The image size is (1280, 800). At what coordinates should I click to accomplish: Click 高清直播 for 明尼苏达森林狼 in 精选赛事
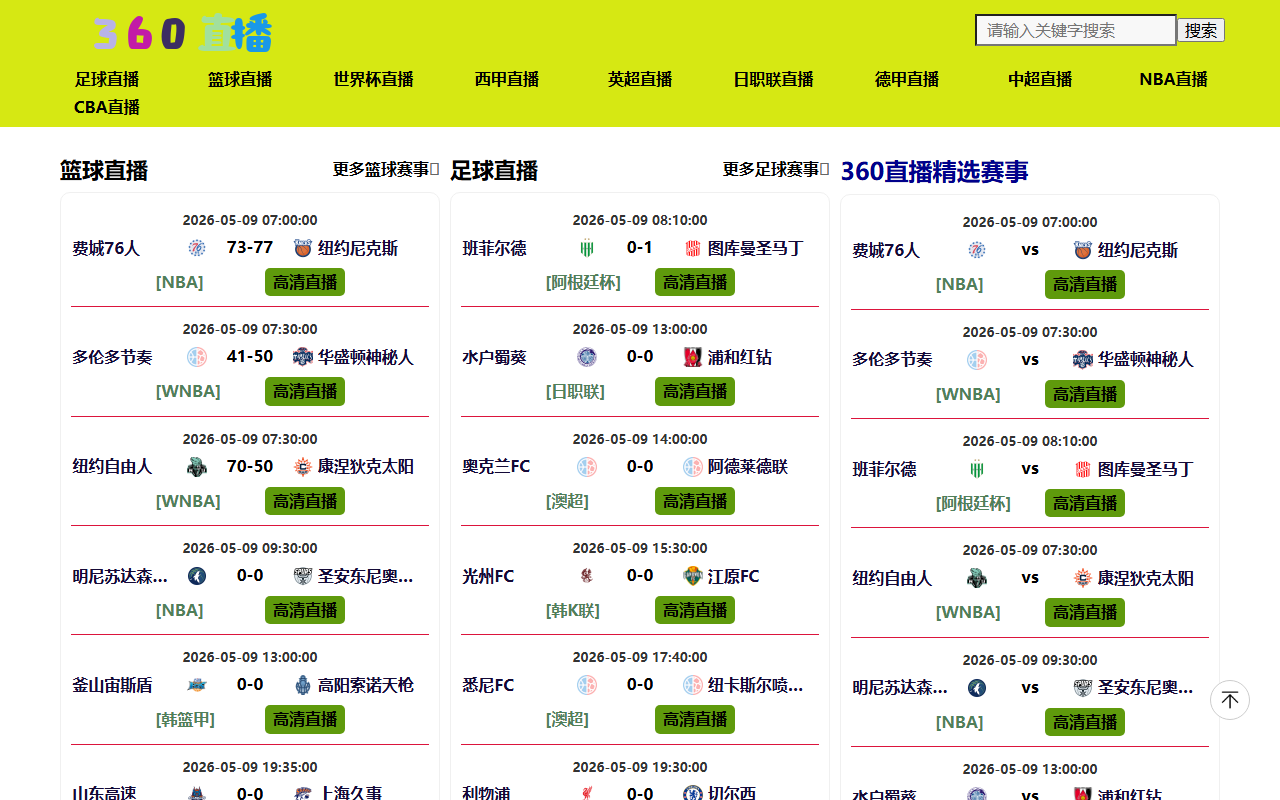[x=1085, y=722]
